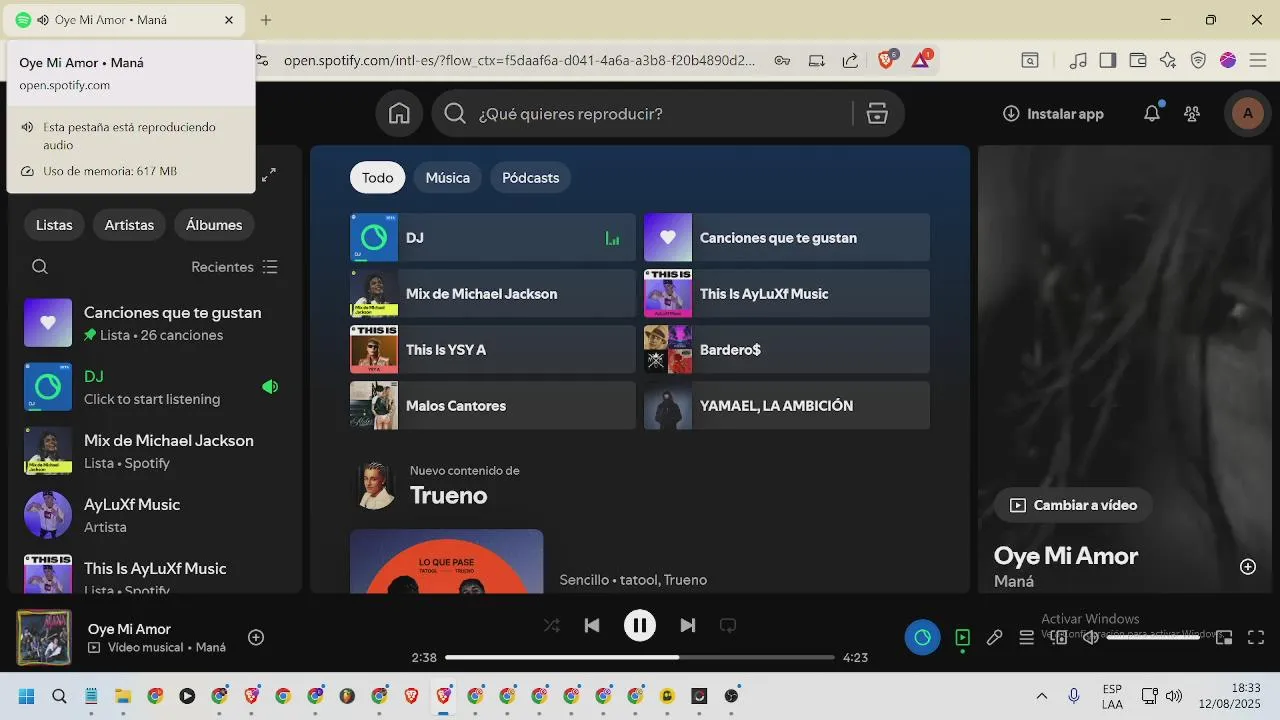Image resolution: width=1280 pixels, height=720 pixels.
Task: Click the Maná album art in player bar
Action: click(44, 638)
